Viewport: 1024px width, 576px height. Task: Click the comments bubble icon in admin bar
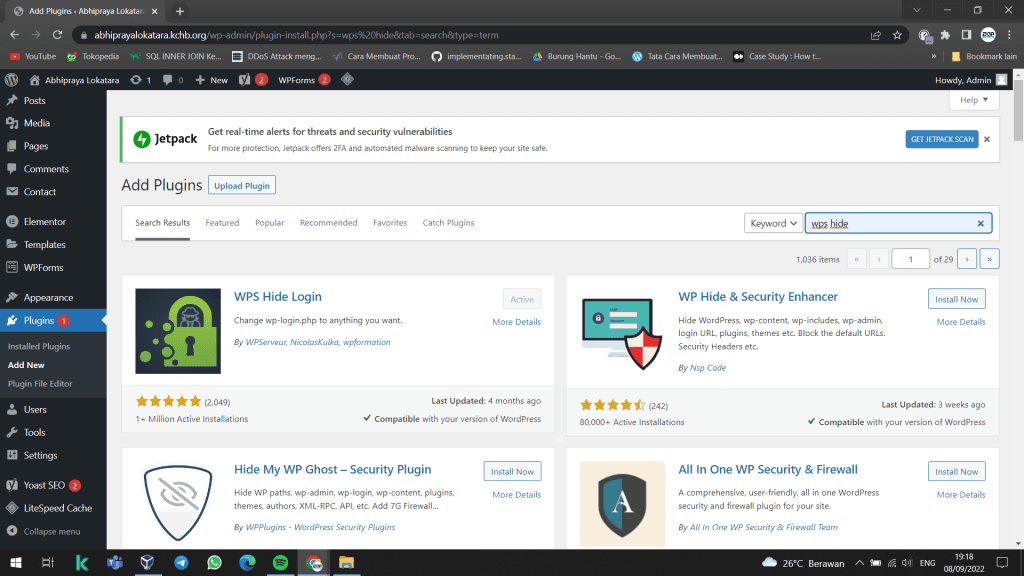tap(168, 80)
